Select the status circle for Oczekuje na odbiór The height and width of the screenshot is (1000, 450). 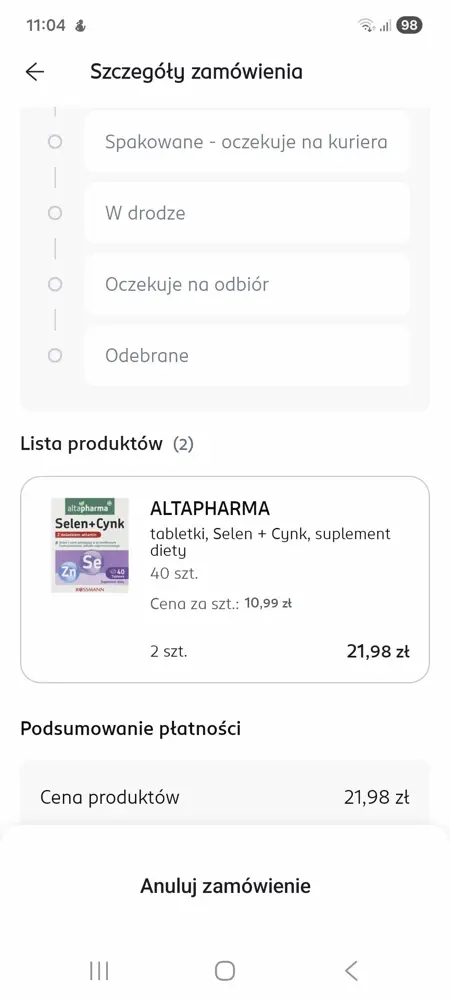[55, 284]
